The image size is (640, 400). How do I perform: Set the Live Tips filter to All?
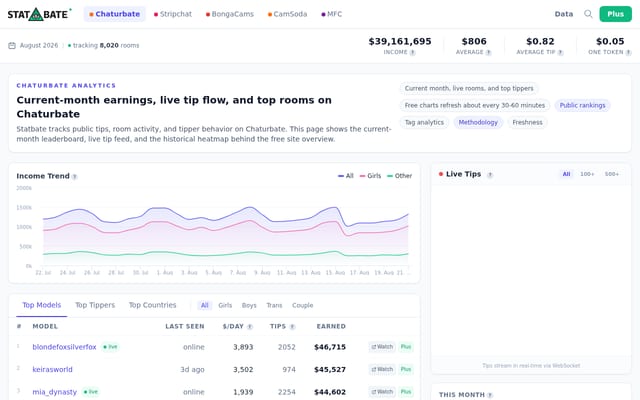(566, 174)
